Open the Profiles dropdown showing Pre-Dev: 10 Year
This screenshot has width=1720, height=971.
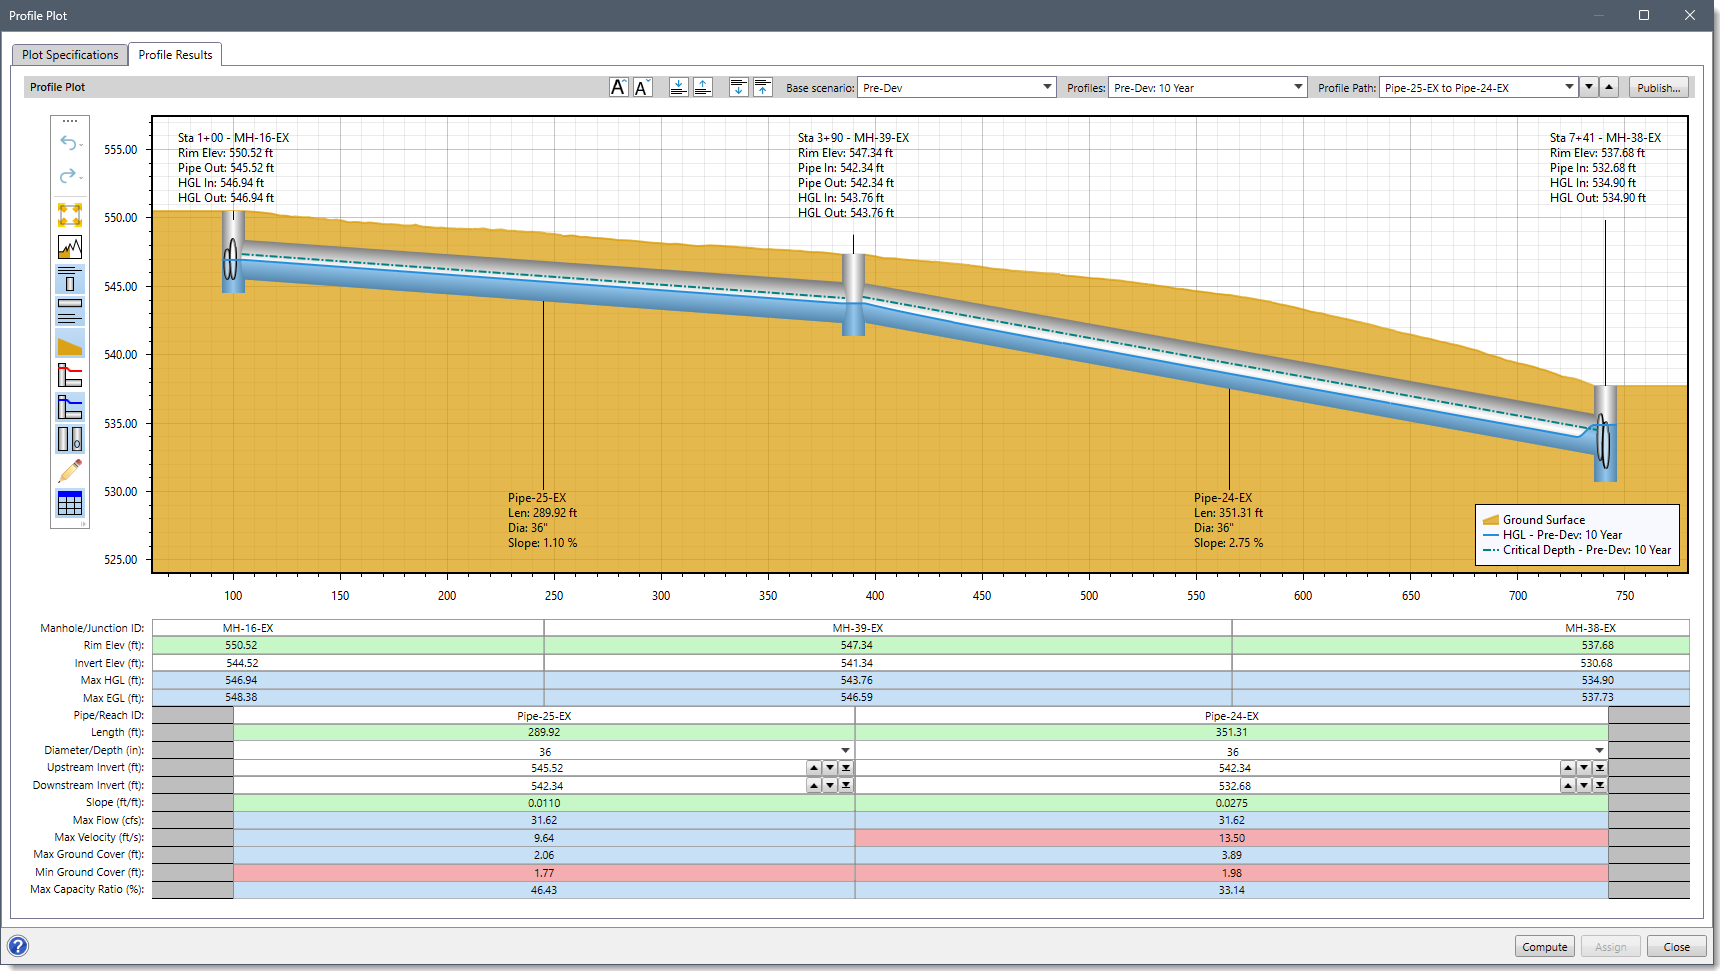1297,87
